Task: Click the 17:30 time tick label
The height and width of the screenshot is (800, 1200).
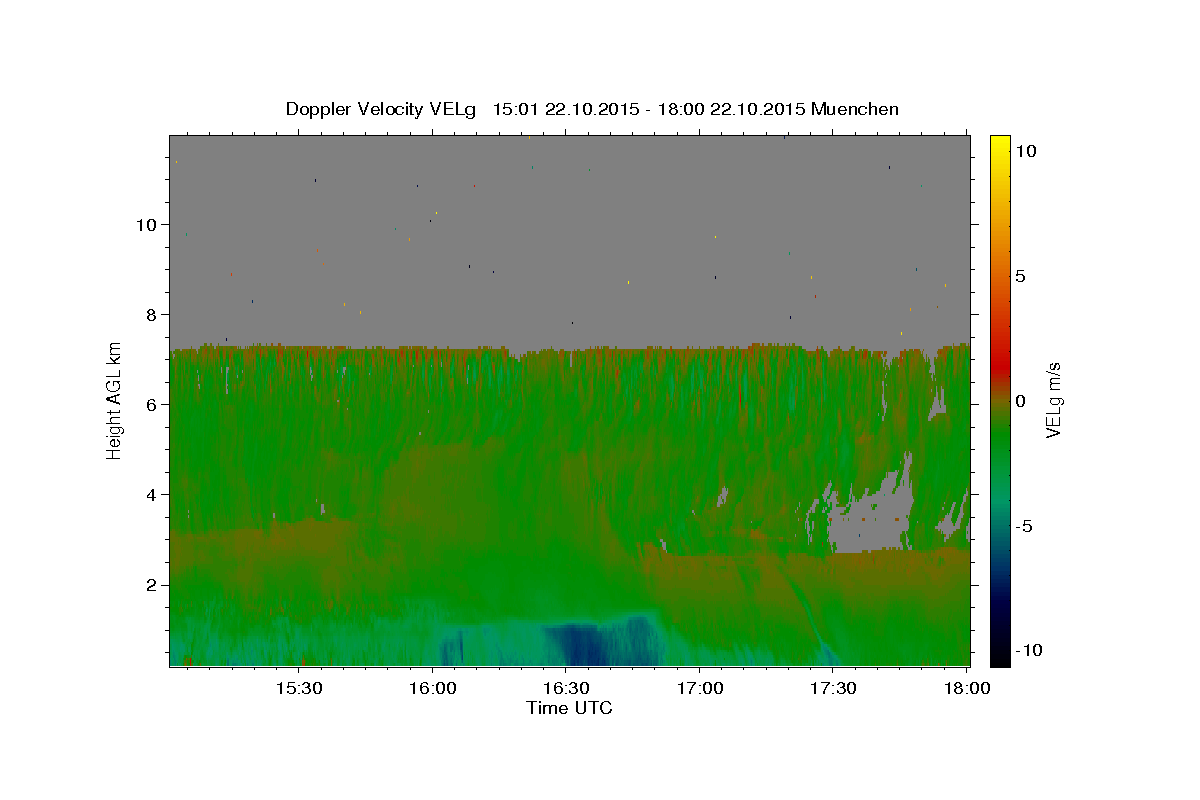Action: (x=833, y=688)
